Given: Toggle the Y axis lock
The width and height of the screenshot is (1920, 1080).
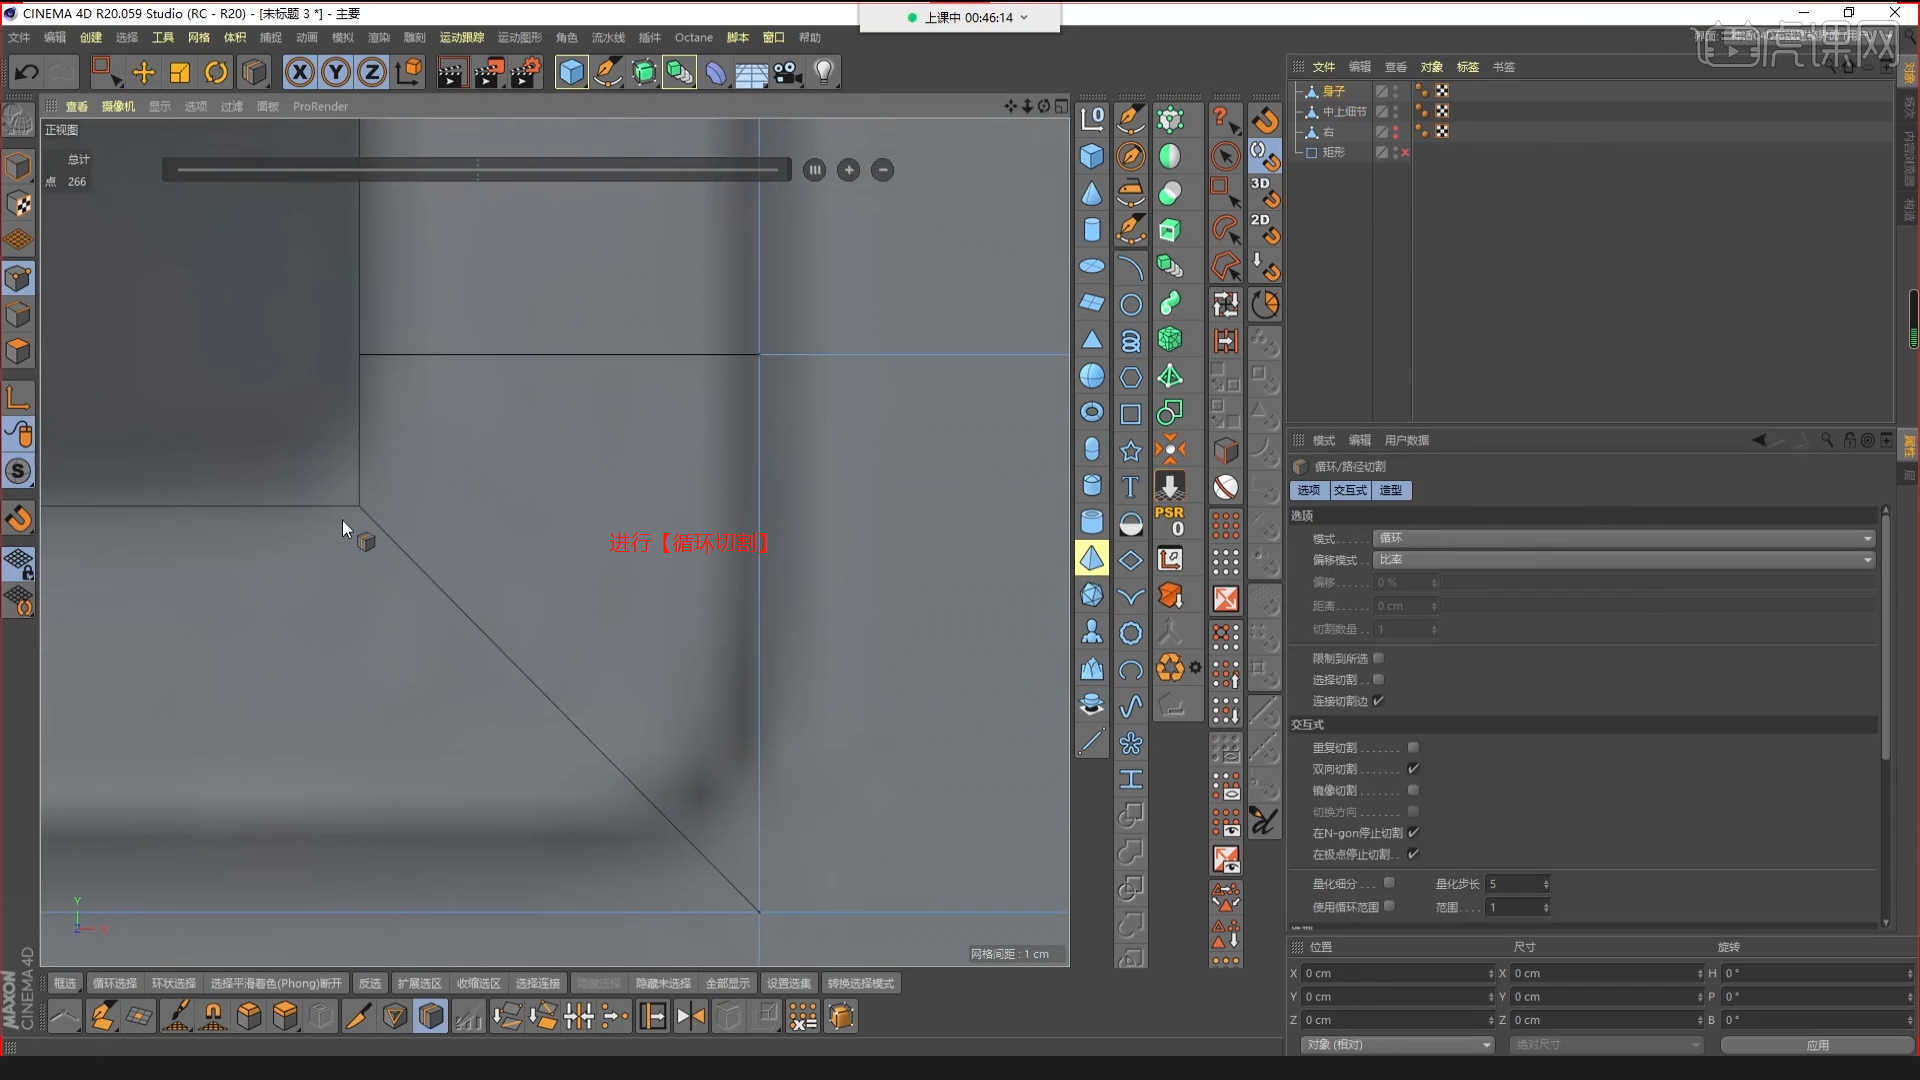Looking at the screenshot, I should coord(336,72).
